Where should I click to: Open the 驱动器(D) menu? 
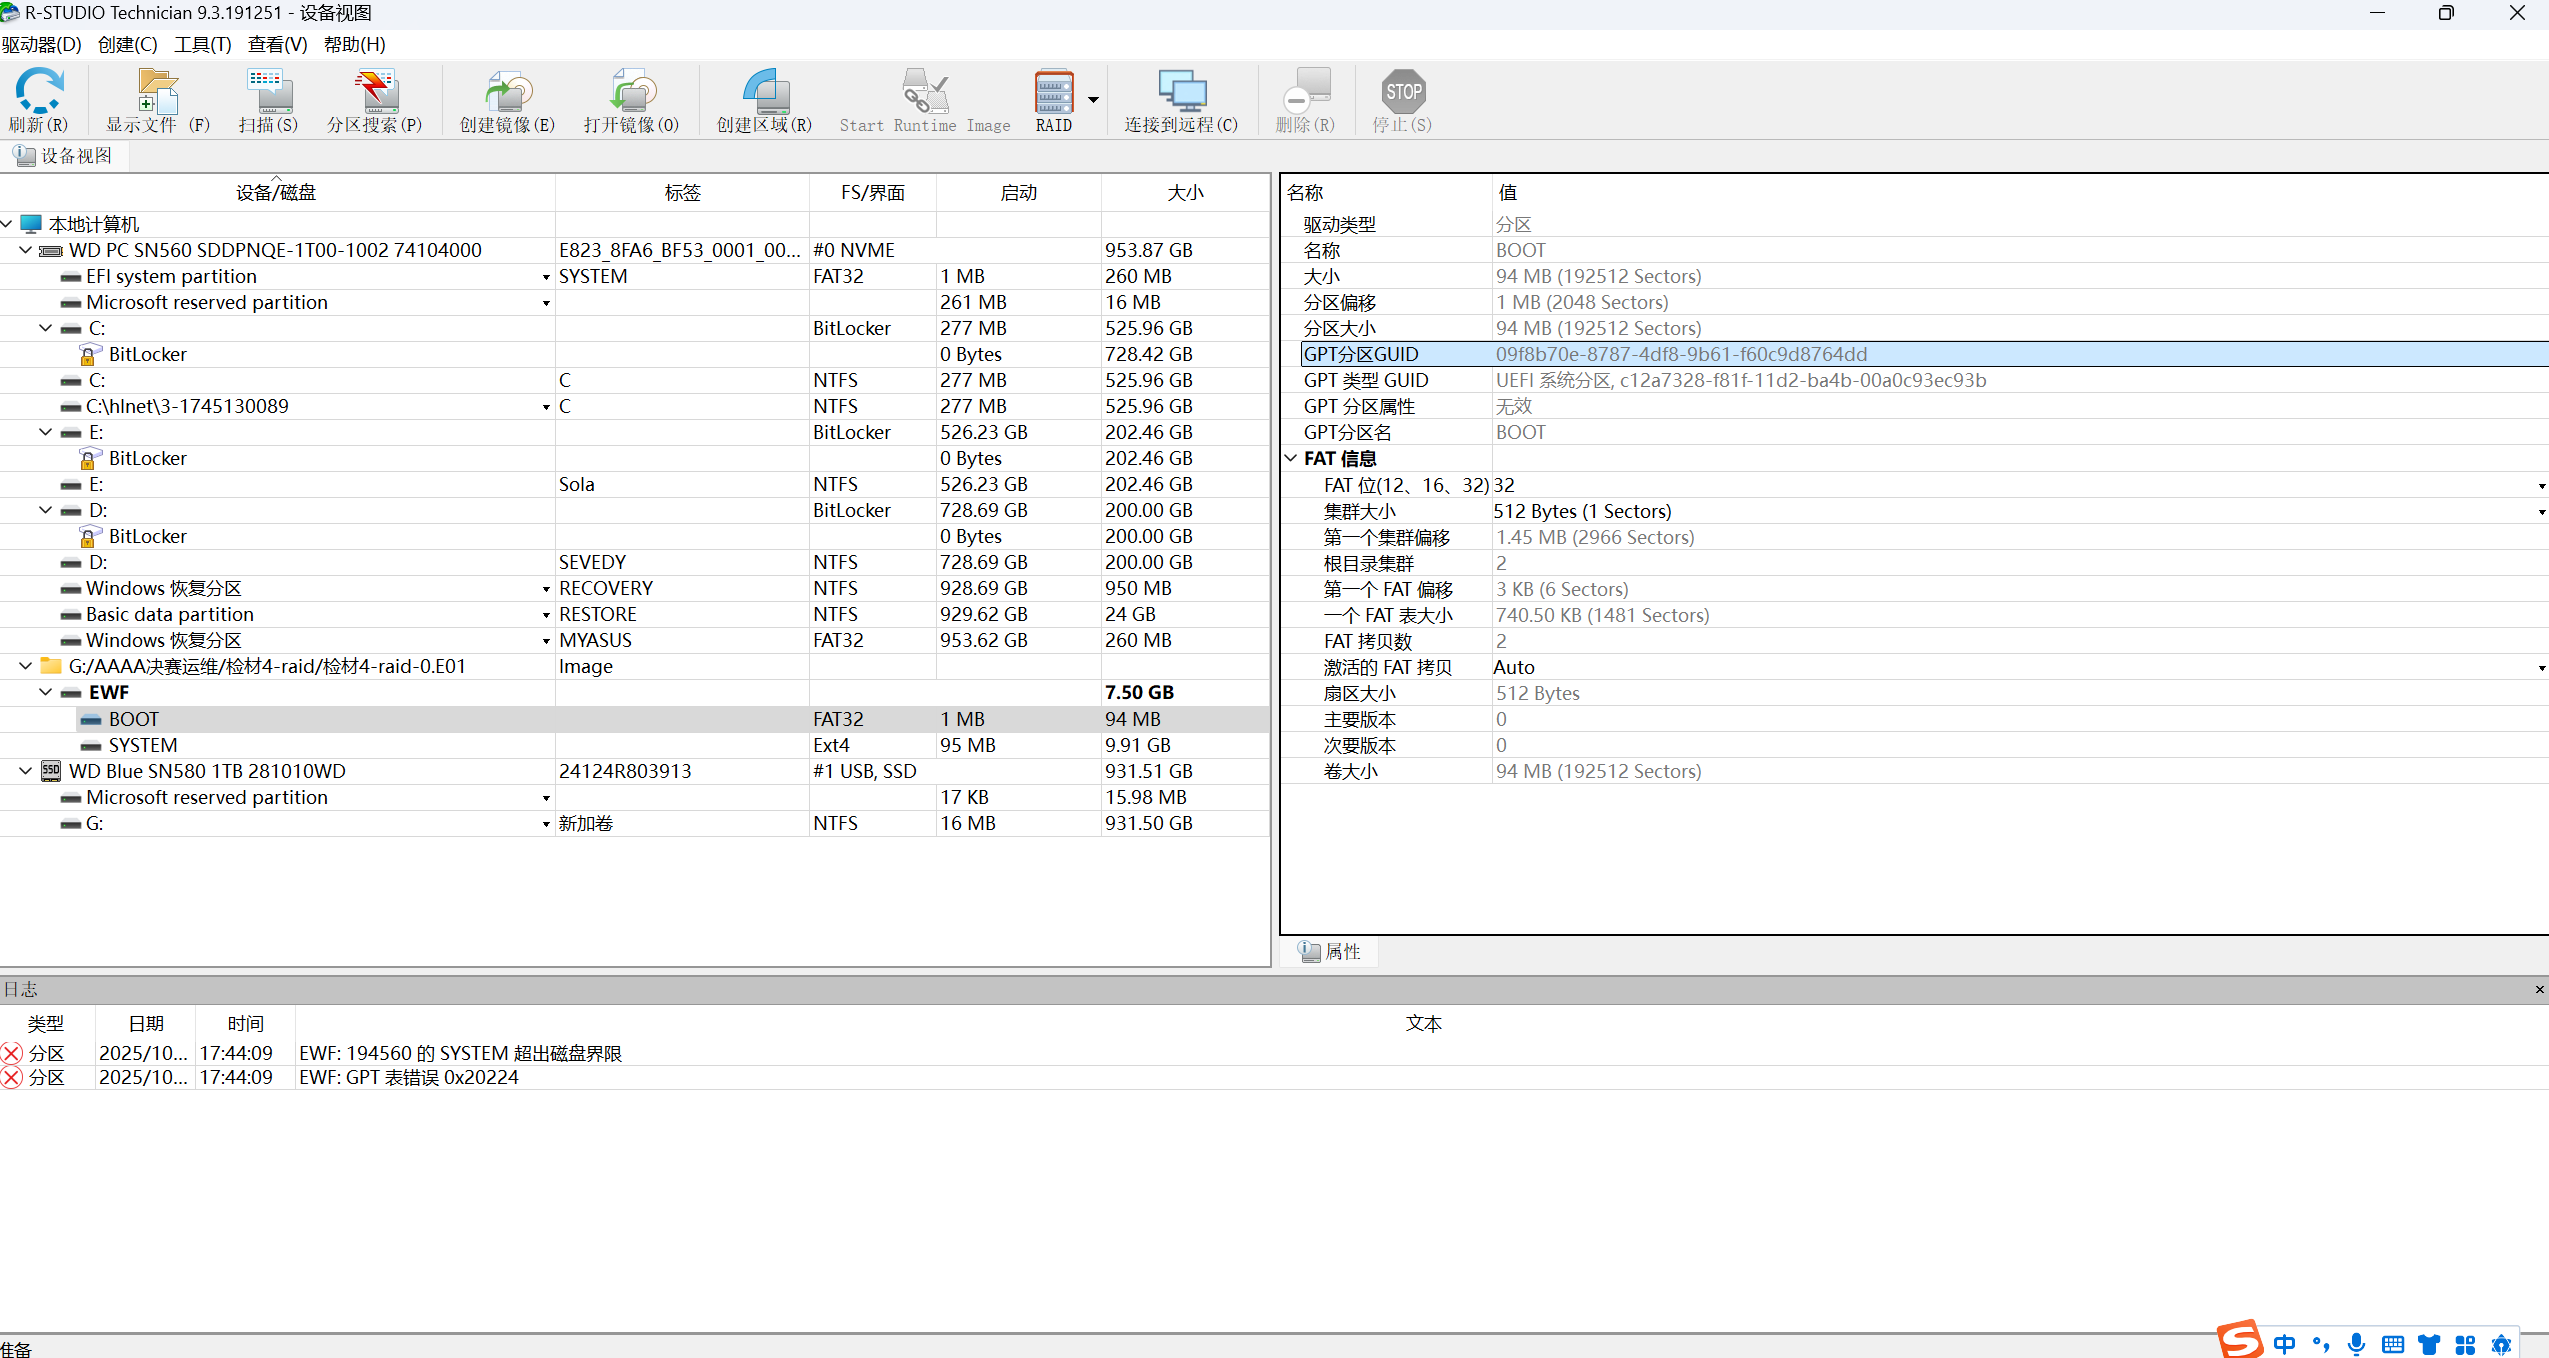41,44
